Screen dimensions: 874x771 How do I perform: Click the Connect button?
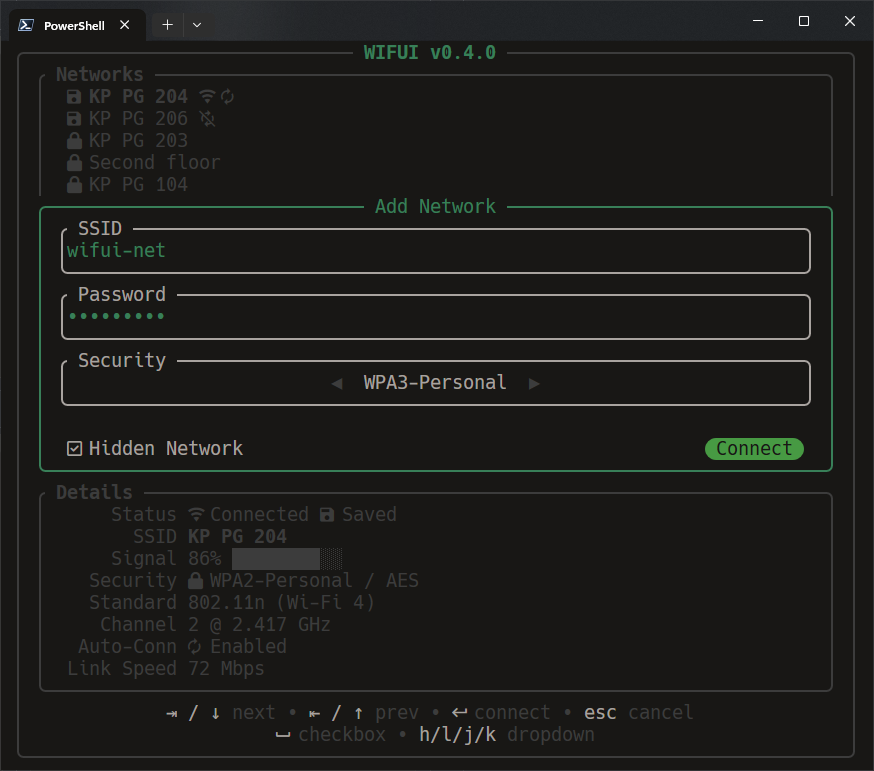[754, 449]
